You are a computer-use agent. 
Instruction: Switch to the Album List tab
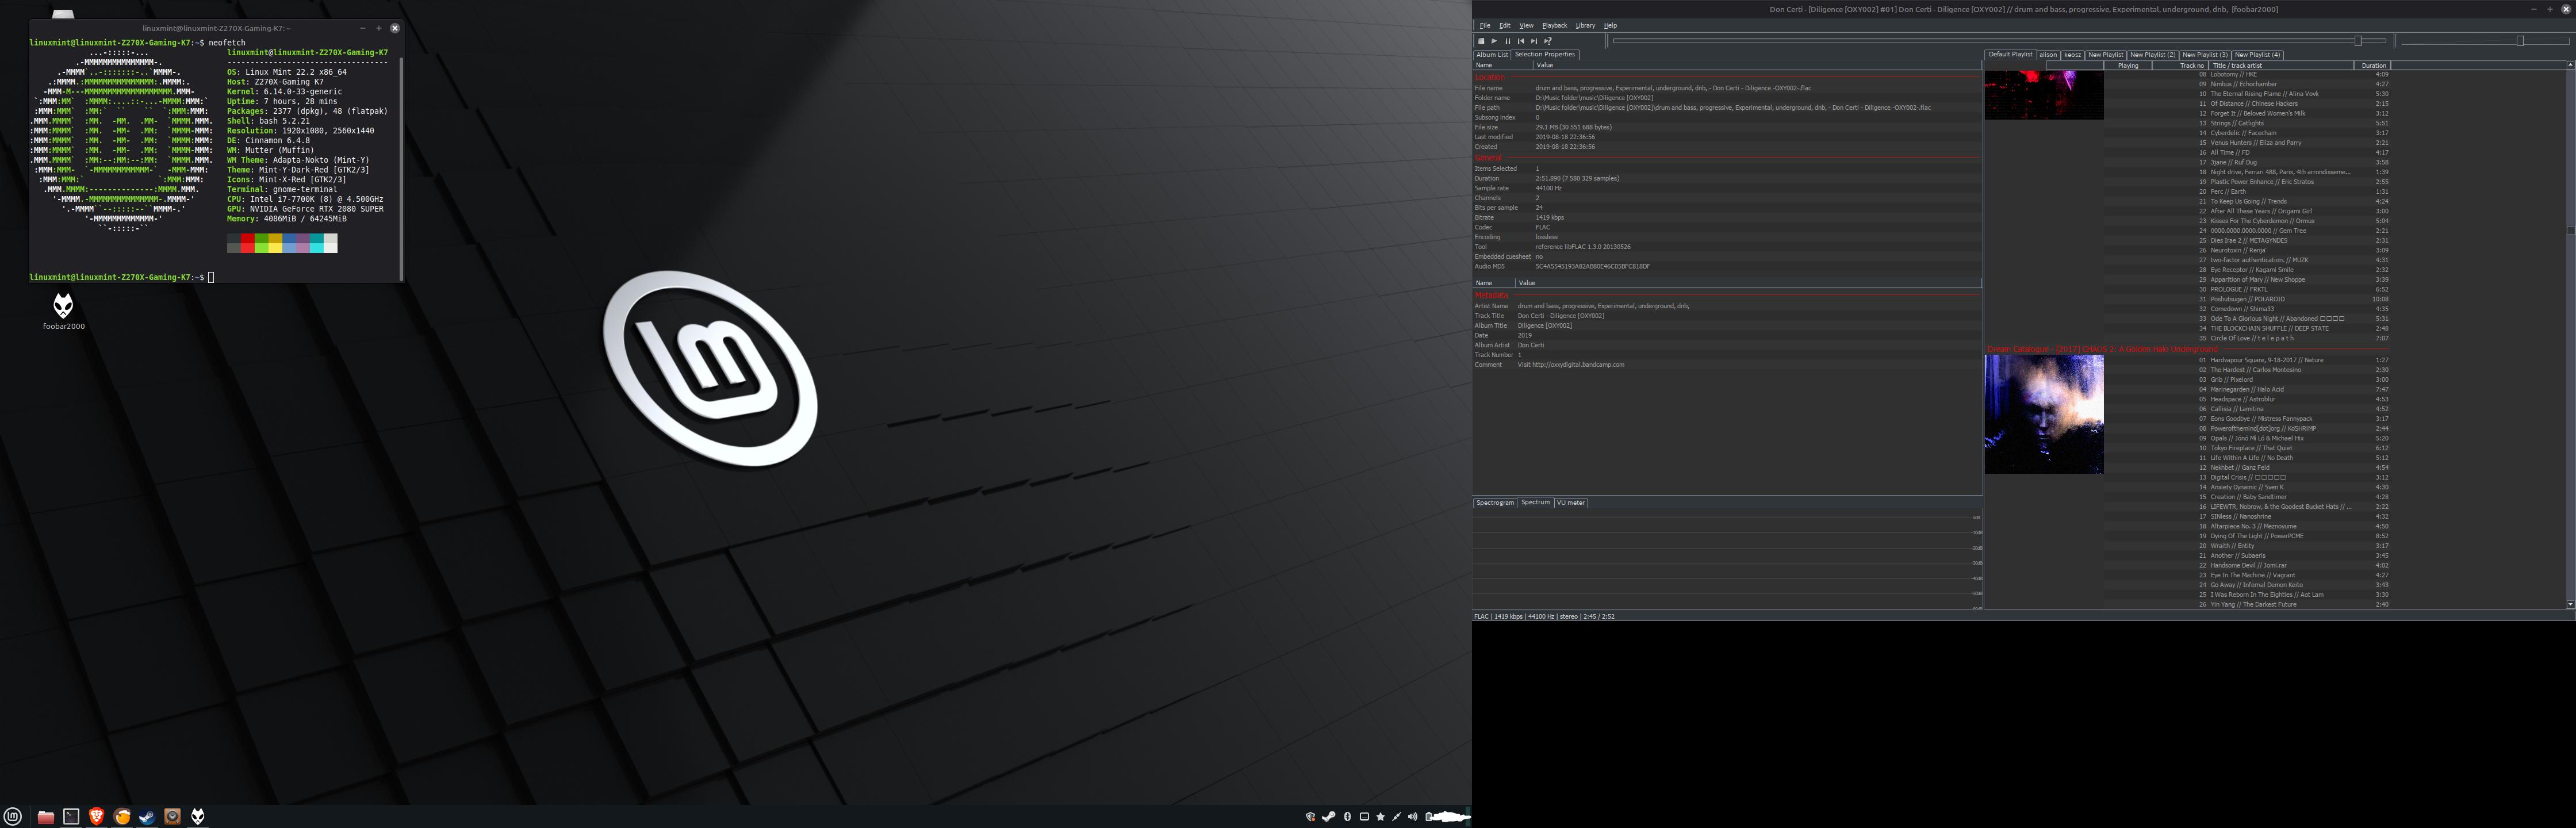pyautogui.click(x=1492, y=55)
